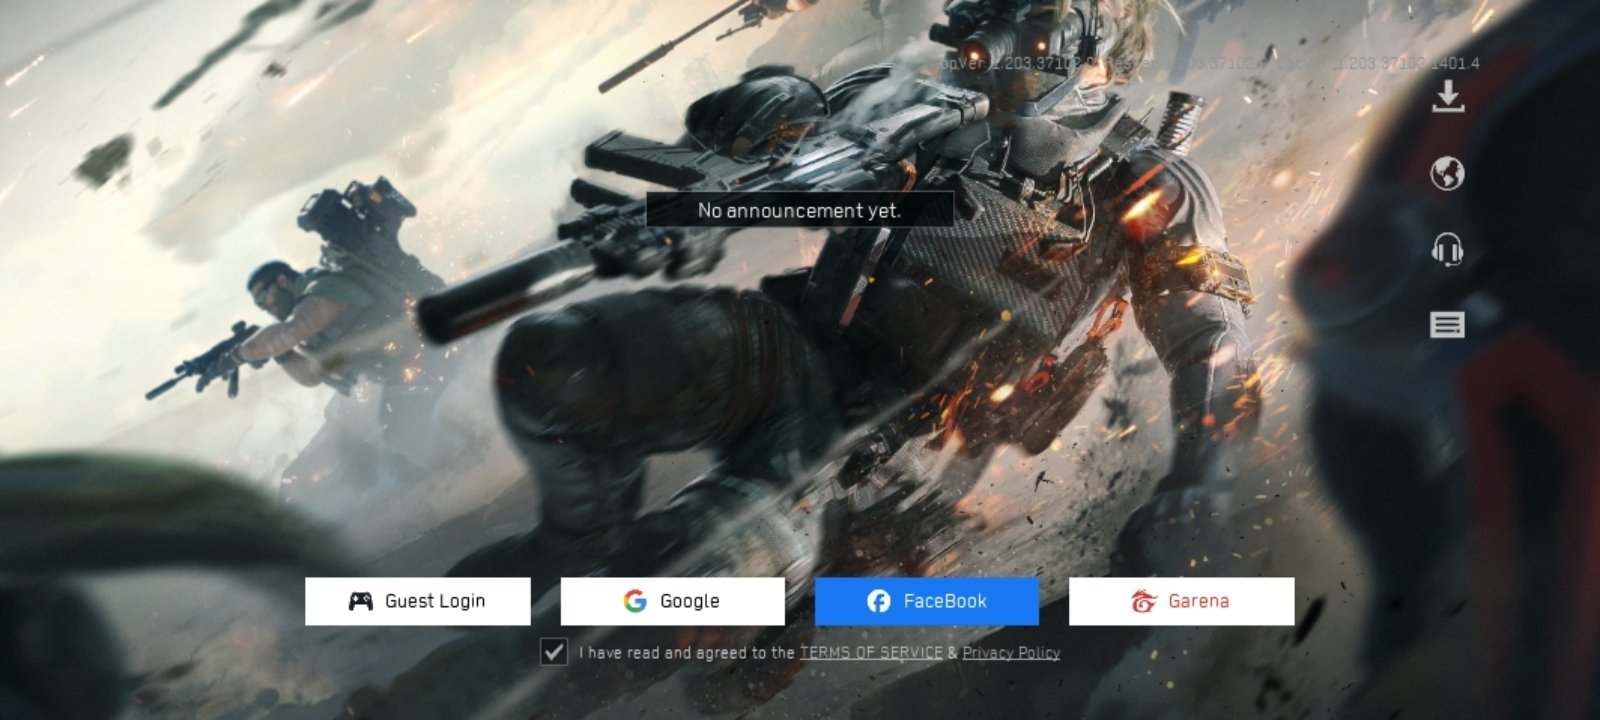Select the Garena login button
1600x720 pixels.
[x=1181, y=601]
